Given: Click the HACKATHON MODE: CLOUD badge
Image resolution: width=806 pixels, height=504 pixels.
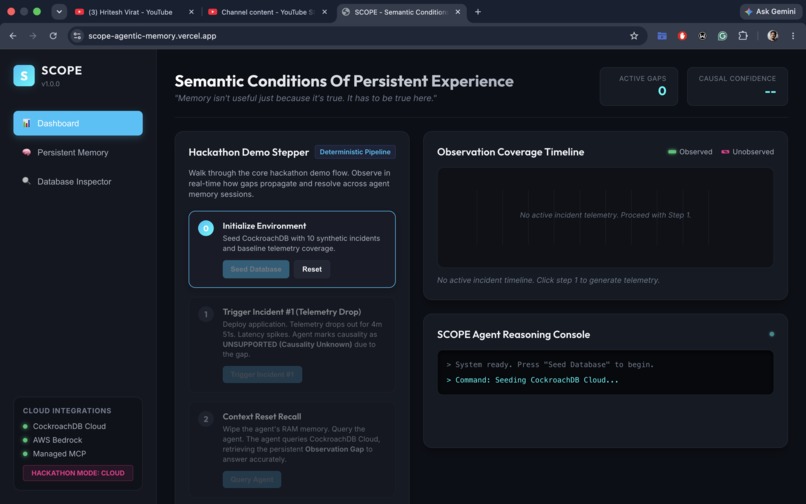Looking at the screenshot, I should click(78, 473).
